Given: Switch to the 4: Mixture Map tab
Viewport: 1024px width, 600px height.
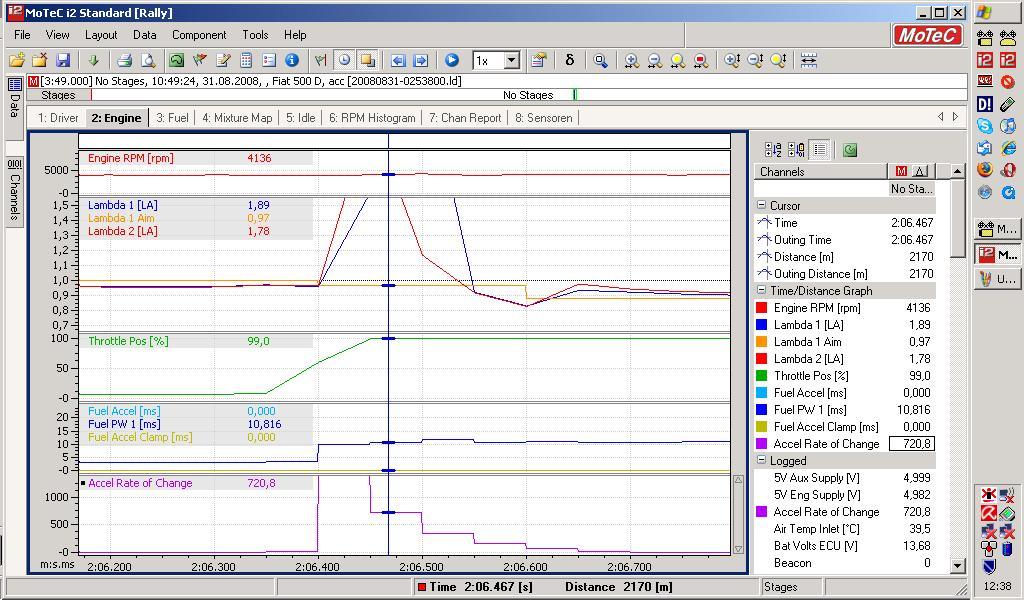Looking at the screenshot, I should coord(237,118).
